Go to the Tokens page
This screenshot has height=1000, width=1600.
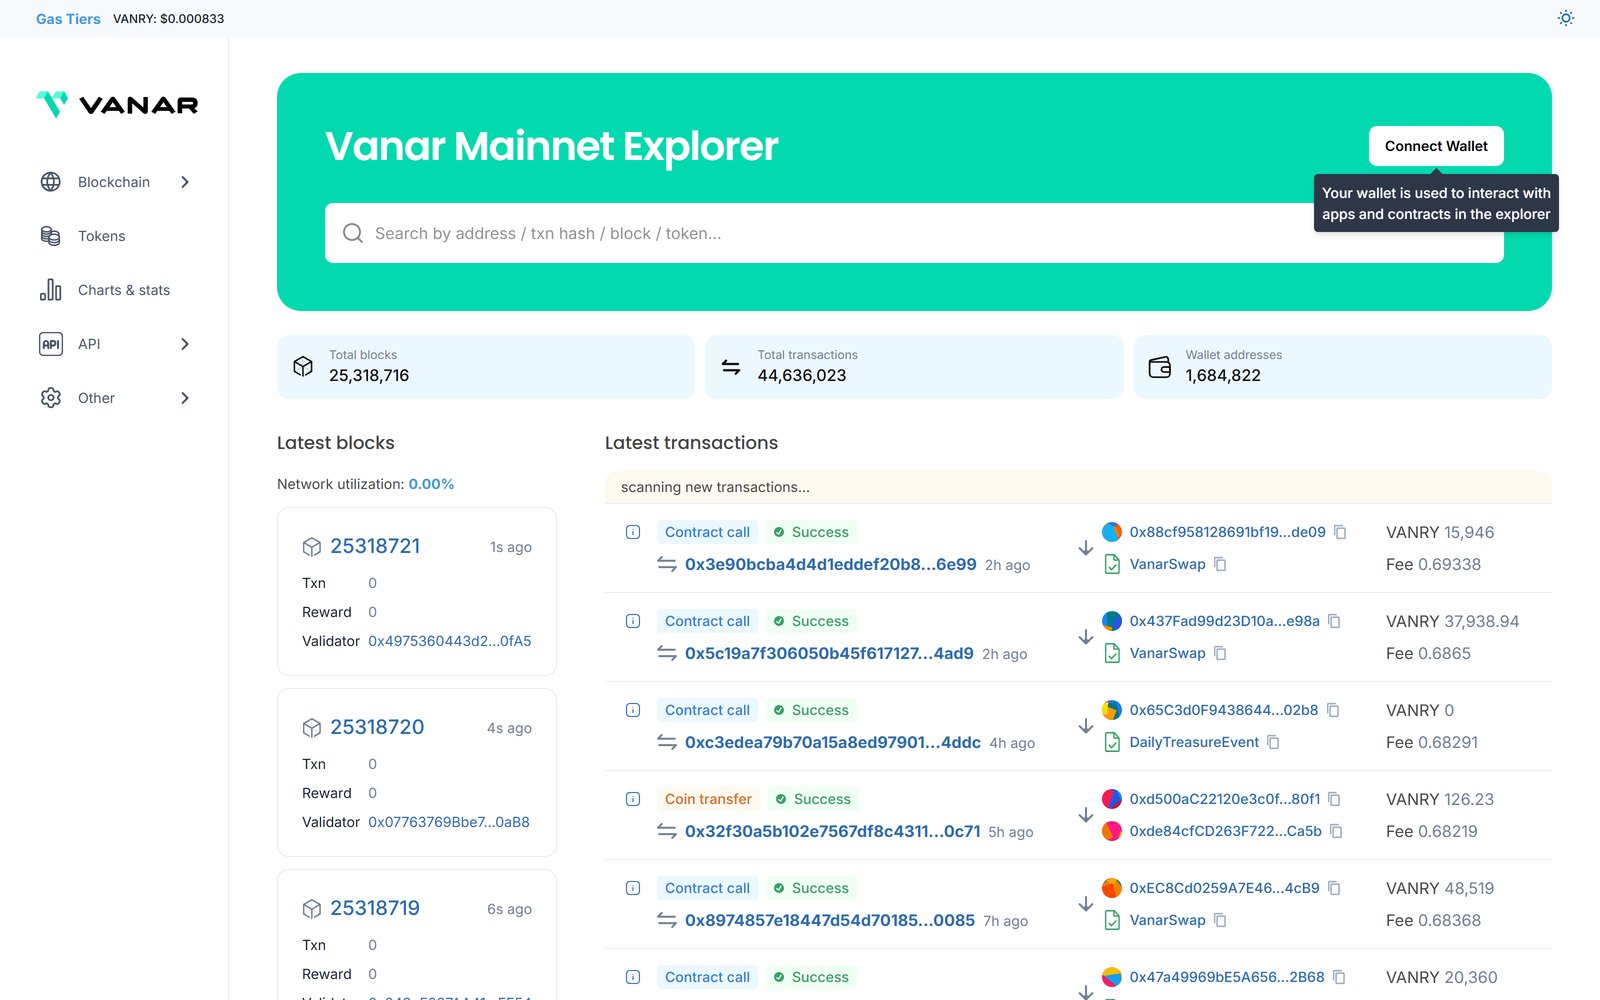coord(102,236)
